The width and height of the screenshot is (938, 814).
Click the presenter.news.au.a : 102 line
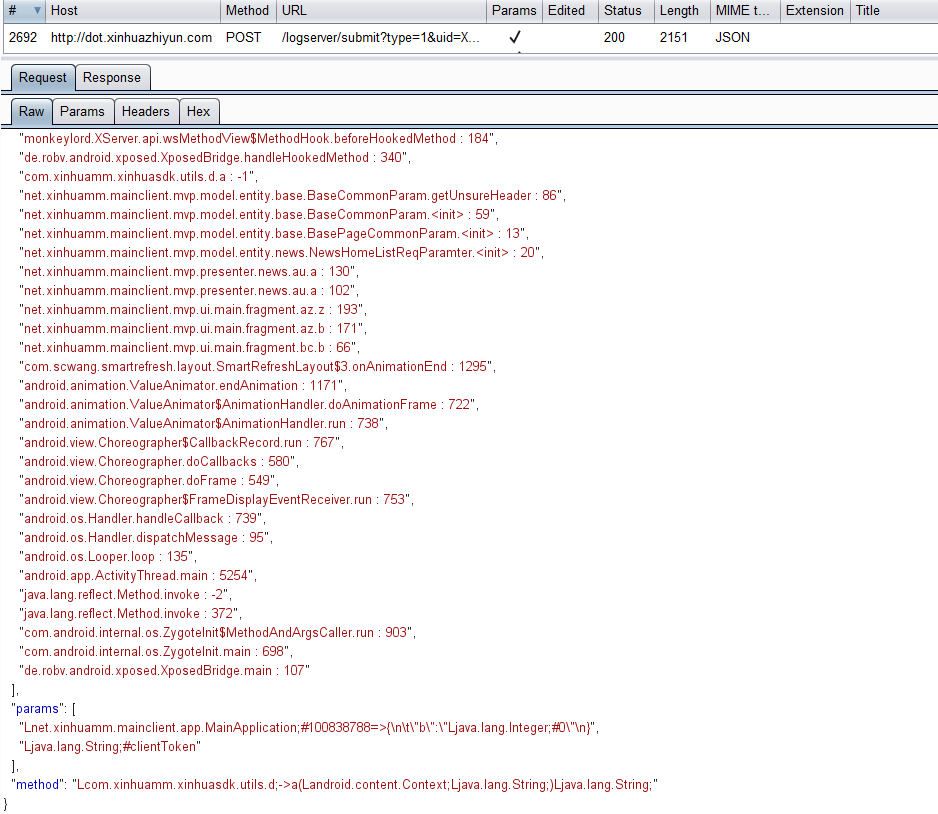tap(189, 291)
